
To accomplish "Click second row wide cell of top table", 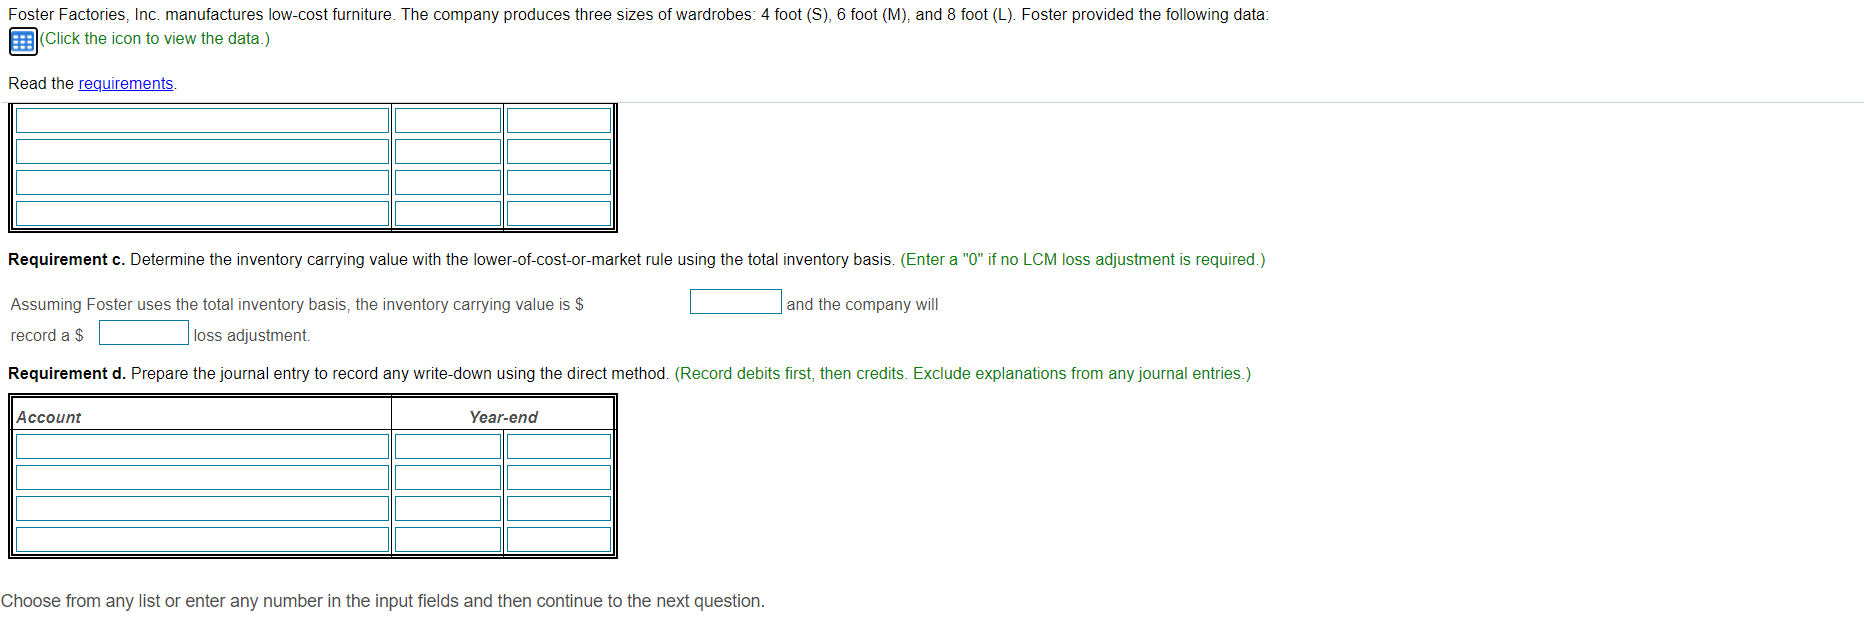I will (x=202, y=151).
